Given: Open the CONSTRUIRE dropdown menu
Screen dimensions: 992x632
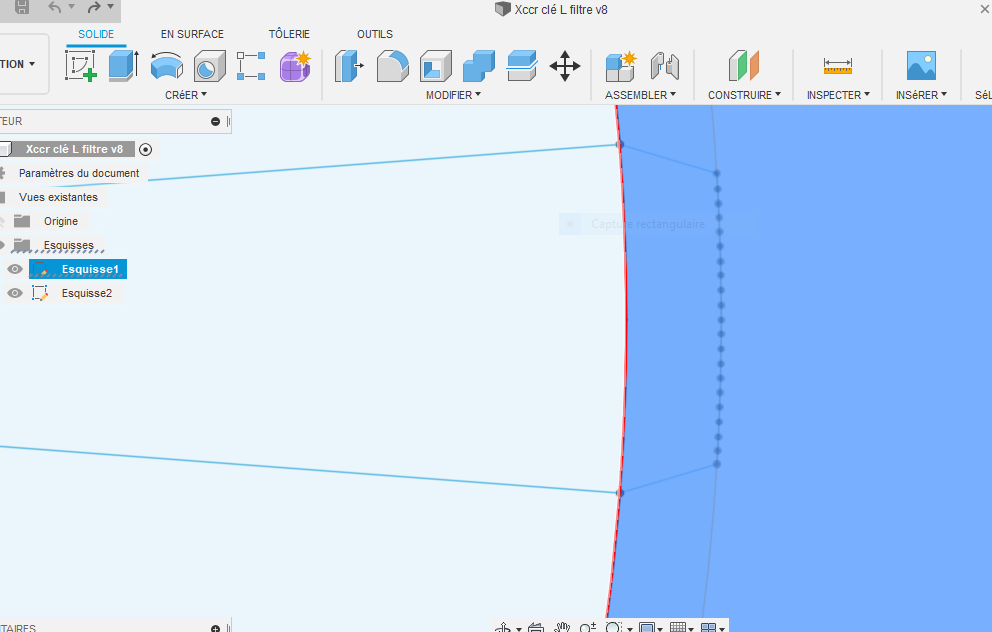Looking at the screenshot, I should pyautogui.click(x=744, y=95).
